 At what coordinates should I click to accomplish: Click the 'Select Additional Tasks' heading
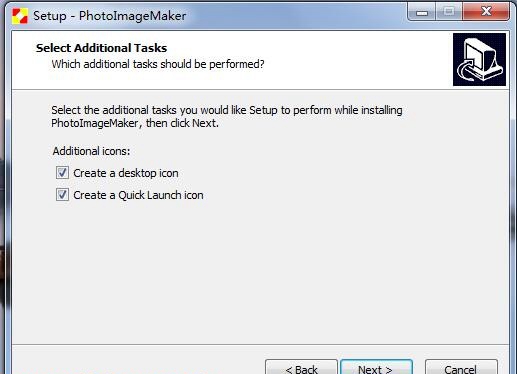pos(101,48)
